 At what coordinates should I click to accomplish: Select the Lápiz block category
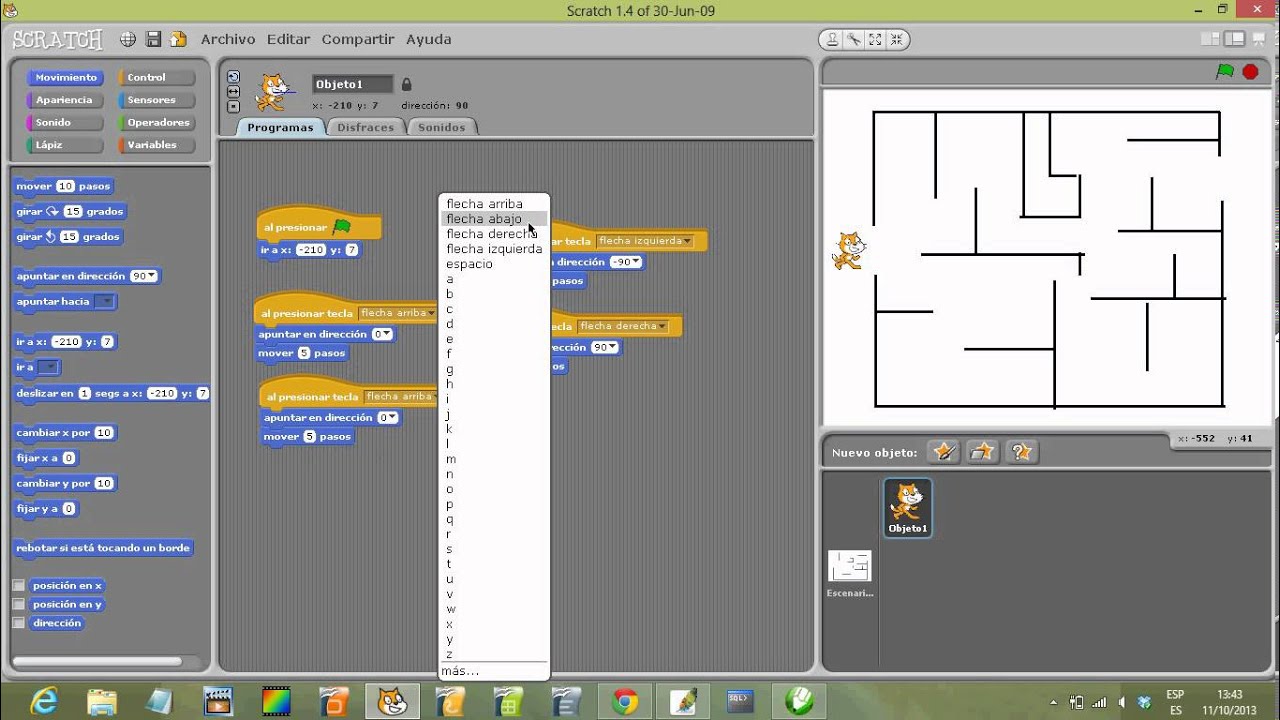tap(65, 145)
